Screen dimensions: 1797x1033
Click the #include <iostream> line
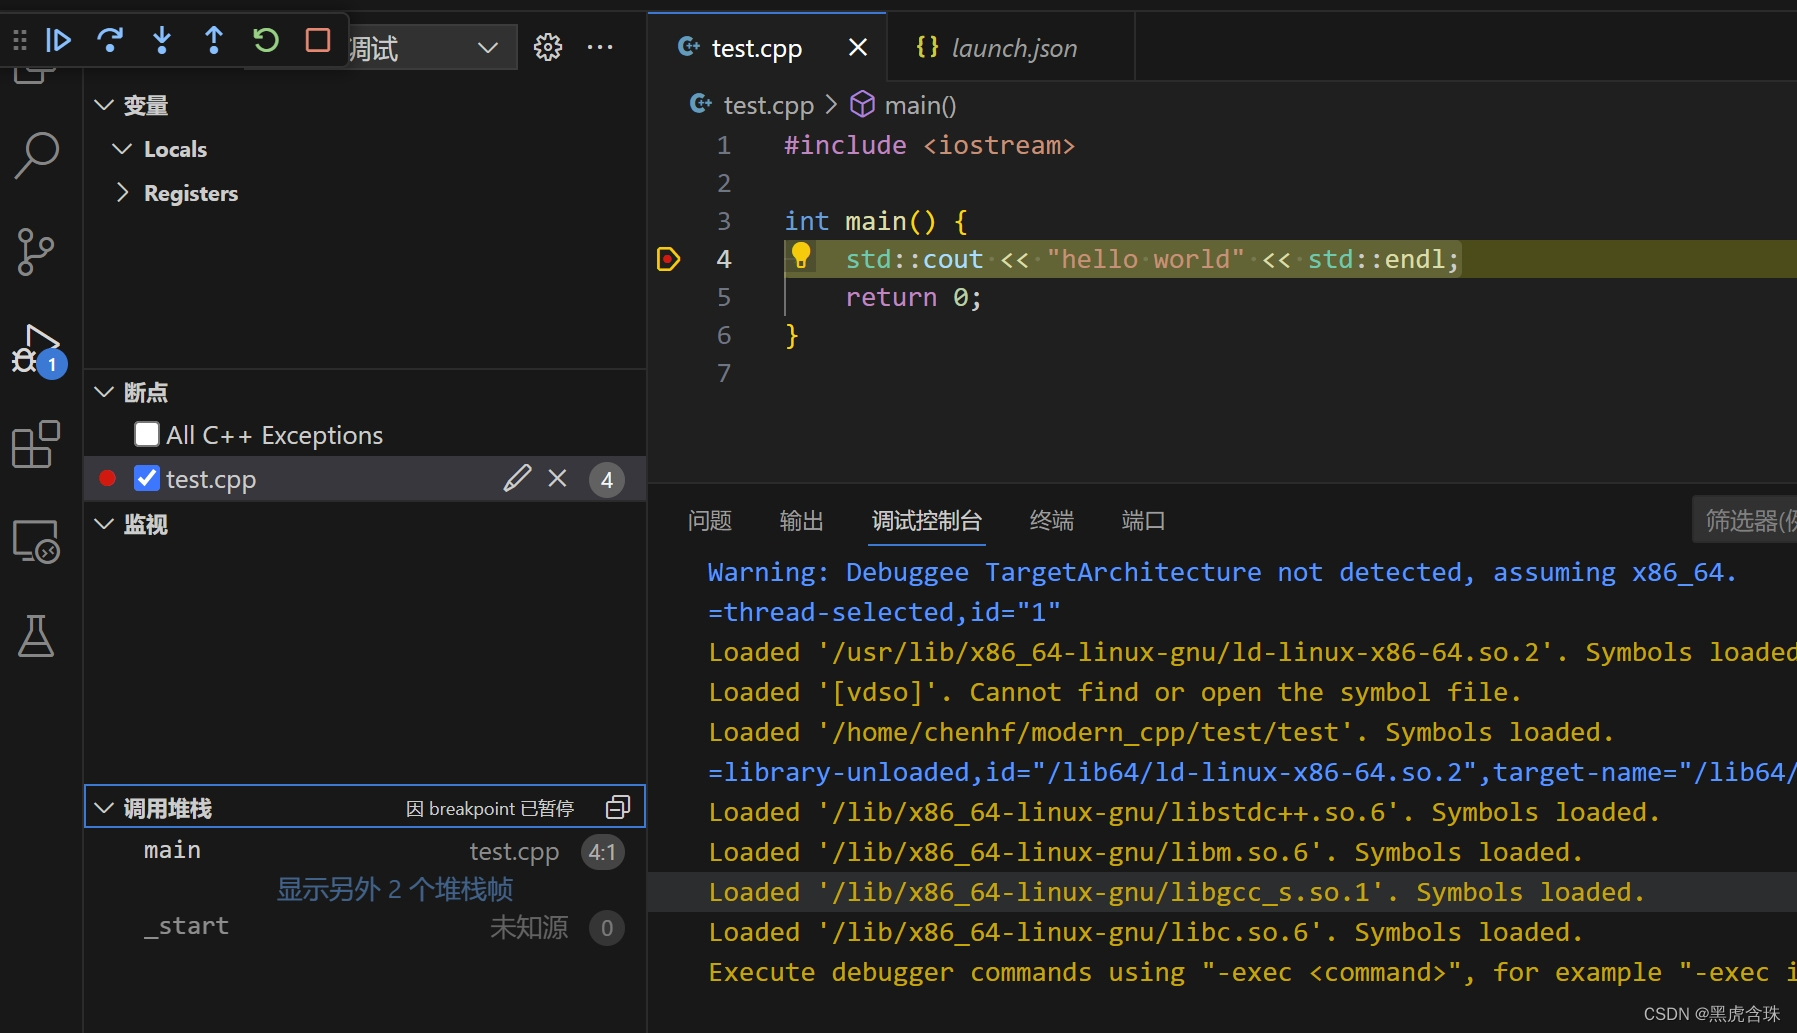tap(929, 146)
